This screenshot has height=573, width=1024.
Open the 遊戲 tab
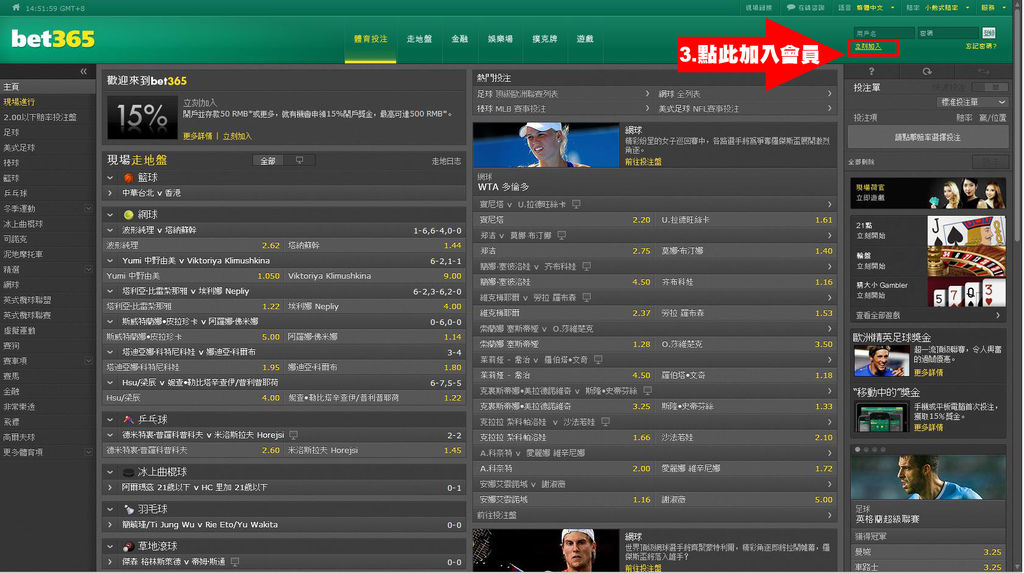[585, 39]
